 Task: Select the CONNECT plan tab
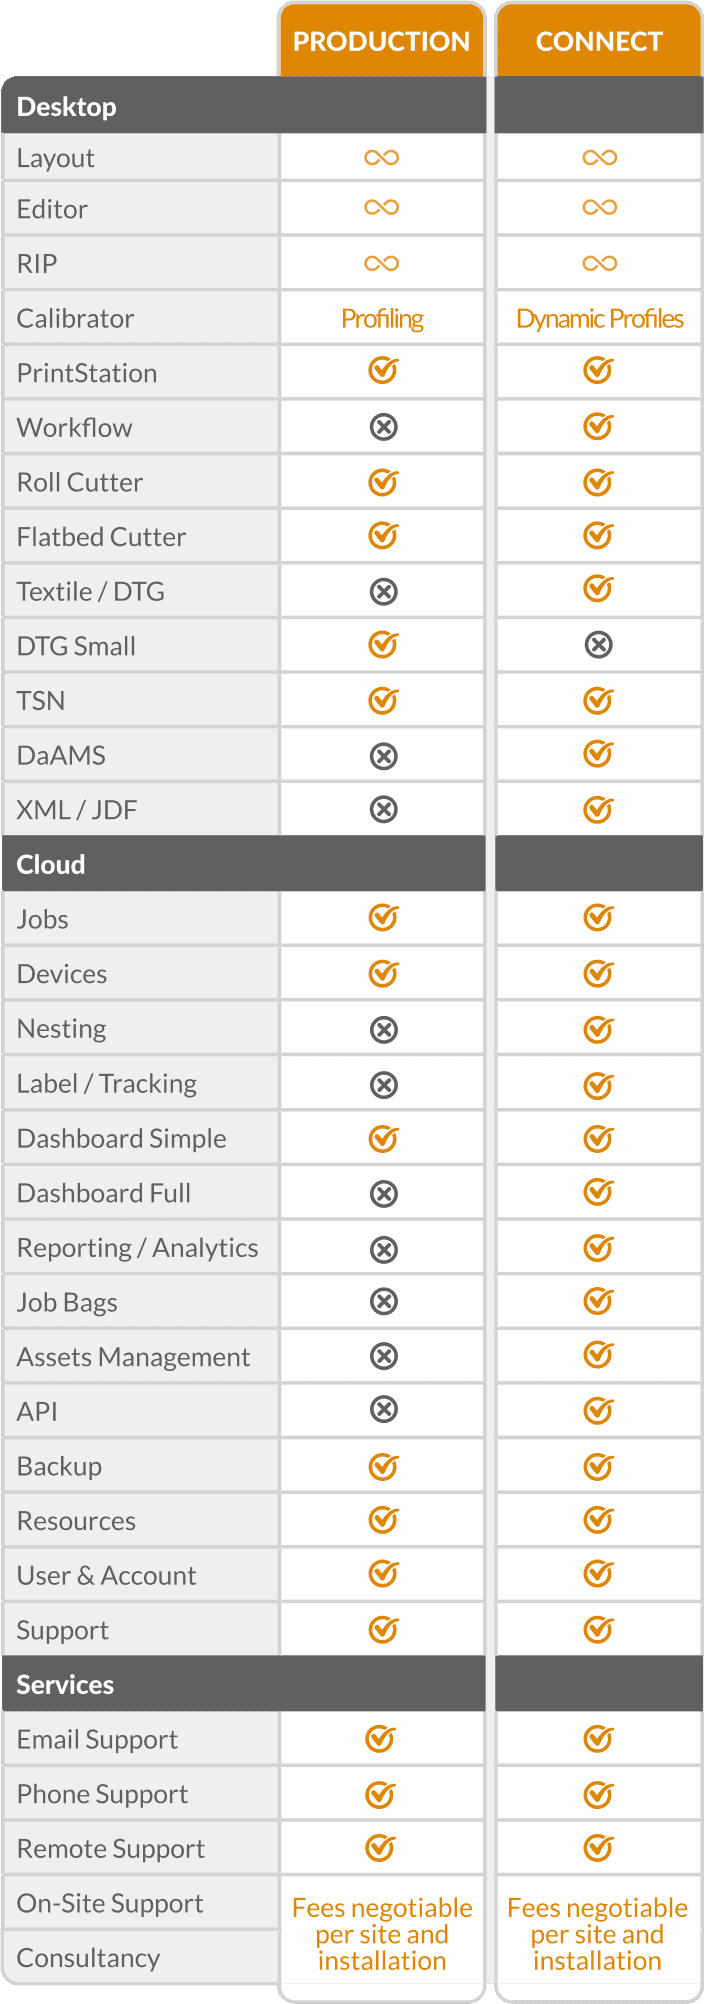pyautogui.click(x=599, y=42)
